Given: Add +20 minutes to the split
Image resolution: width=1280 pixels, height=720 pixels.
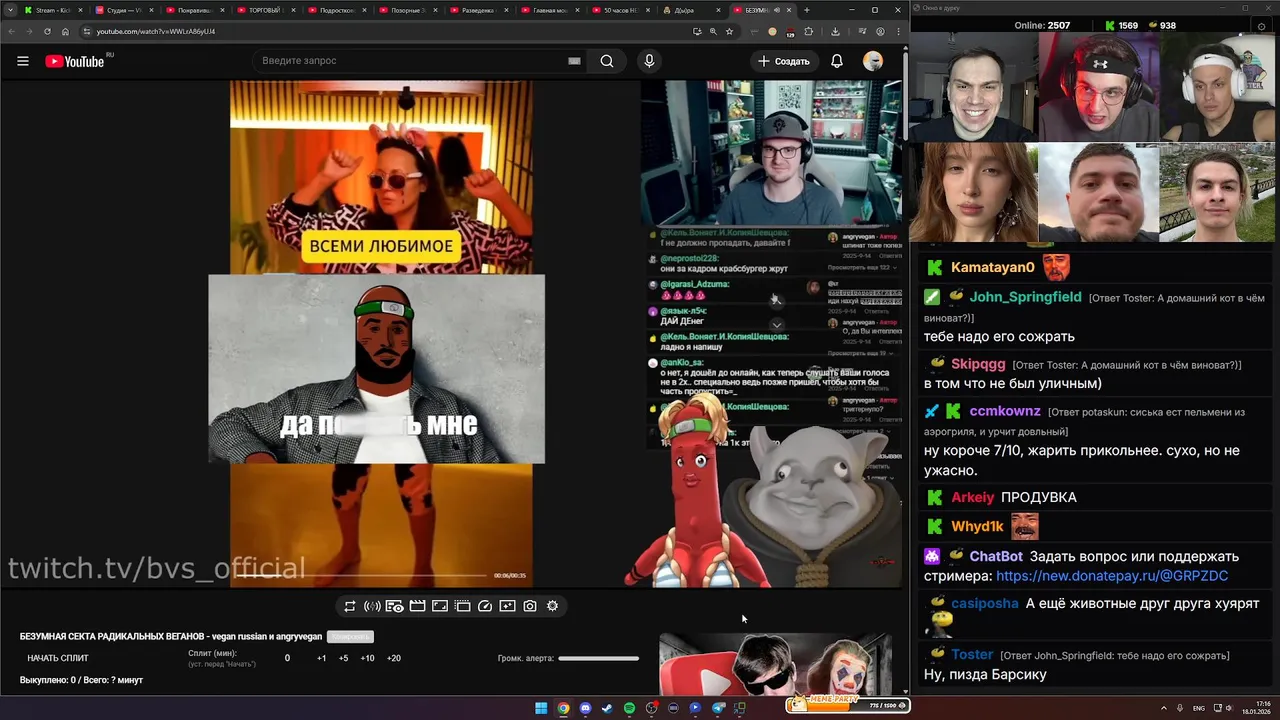Looking at the screenshot, I should click(x=394, y=658).
